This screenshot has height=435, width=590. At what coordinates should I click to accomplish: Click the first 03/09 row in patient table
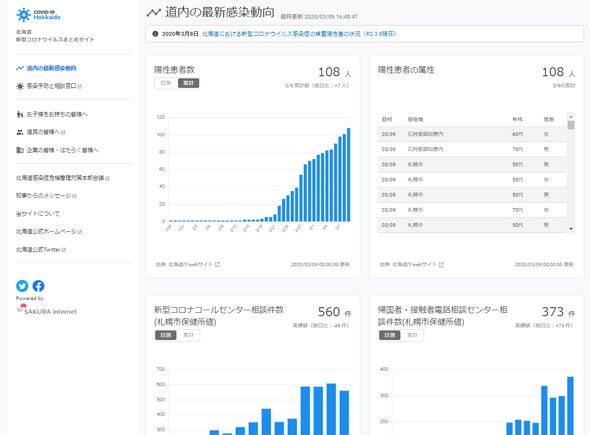point(472,134)
